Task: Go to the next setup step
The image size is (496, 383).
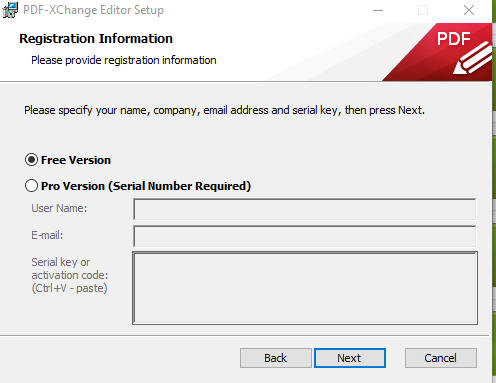Action: [x=350, y=358]
